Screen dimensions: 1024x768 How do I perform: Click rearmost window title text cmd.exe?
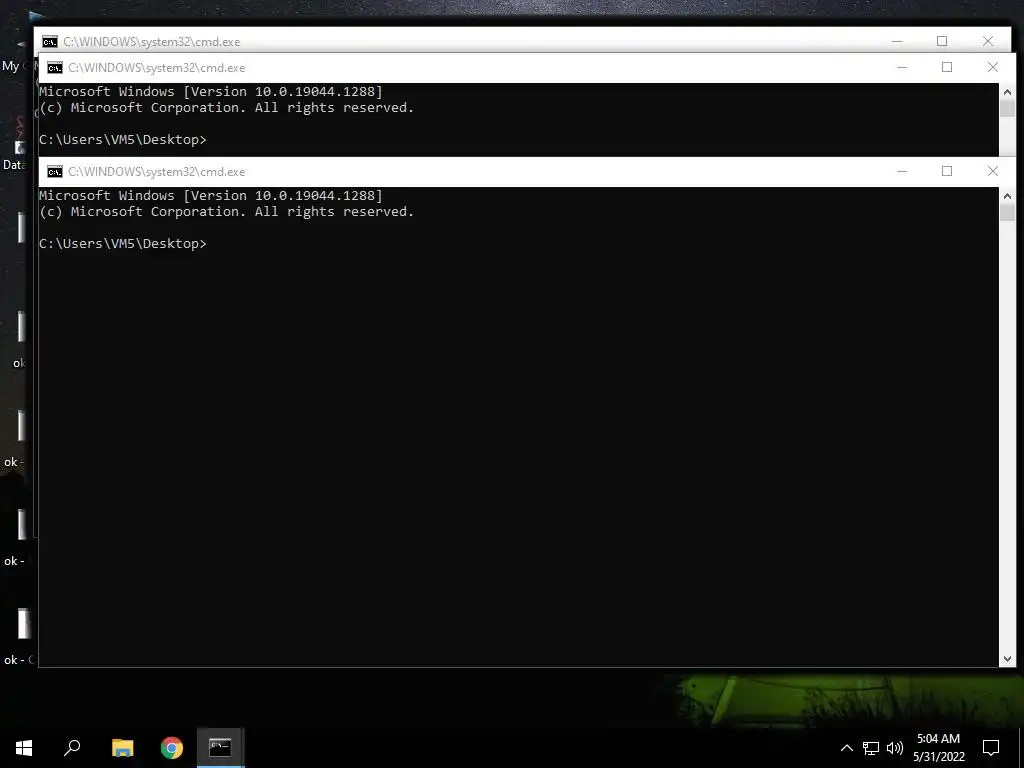tap(152, 42)
